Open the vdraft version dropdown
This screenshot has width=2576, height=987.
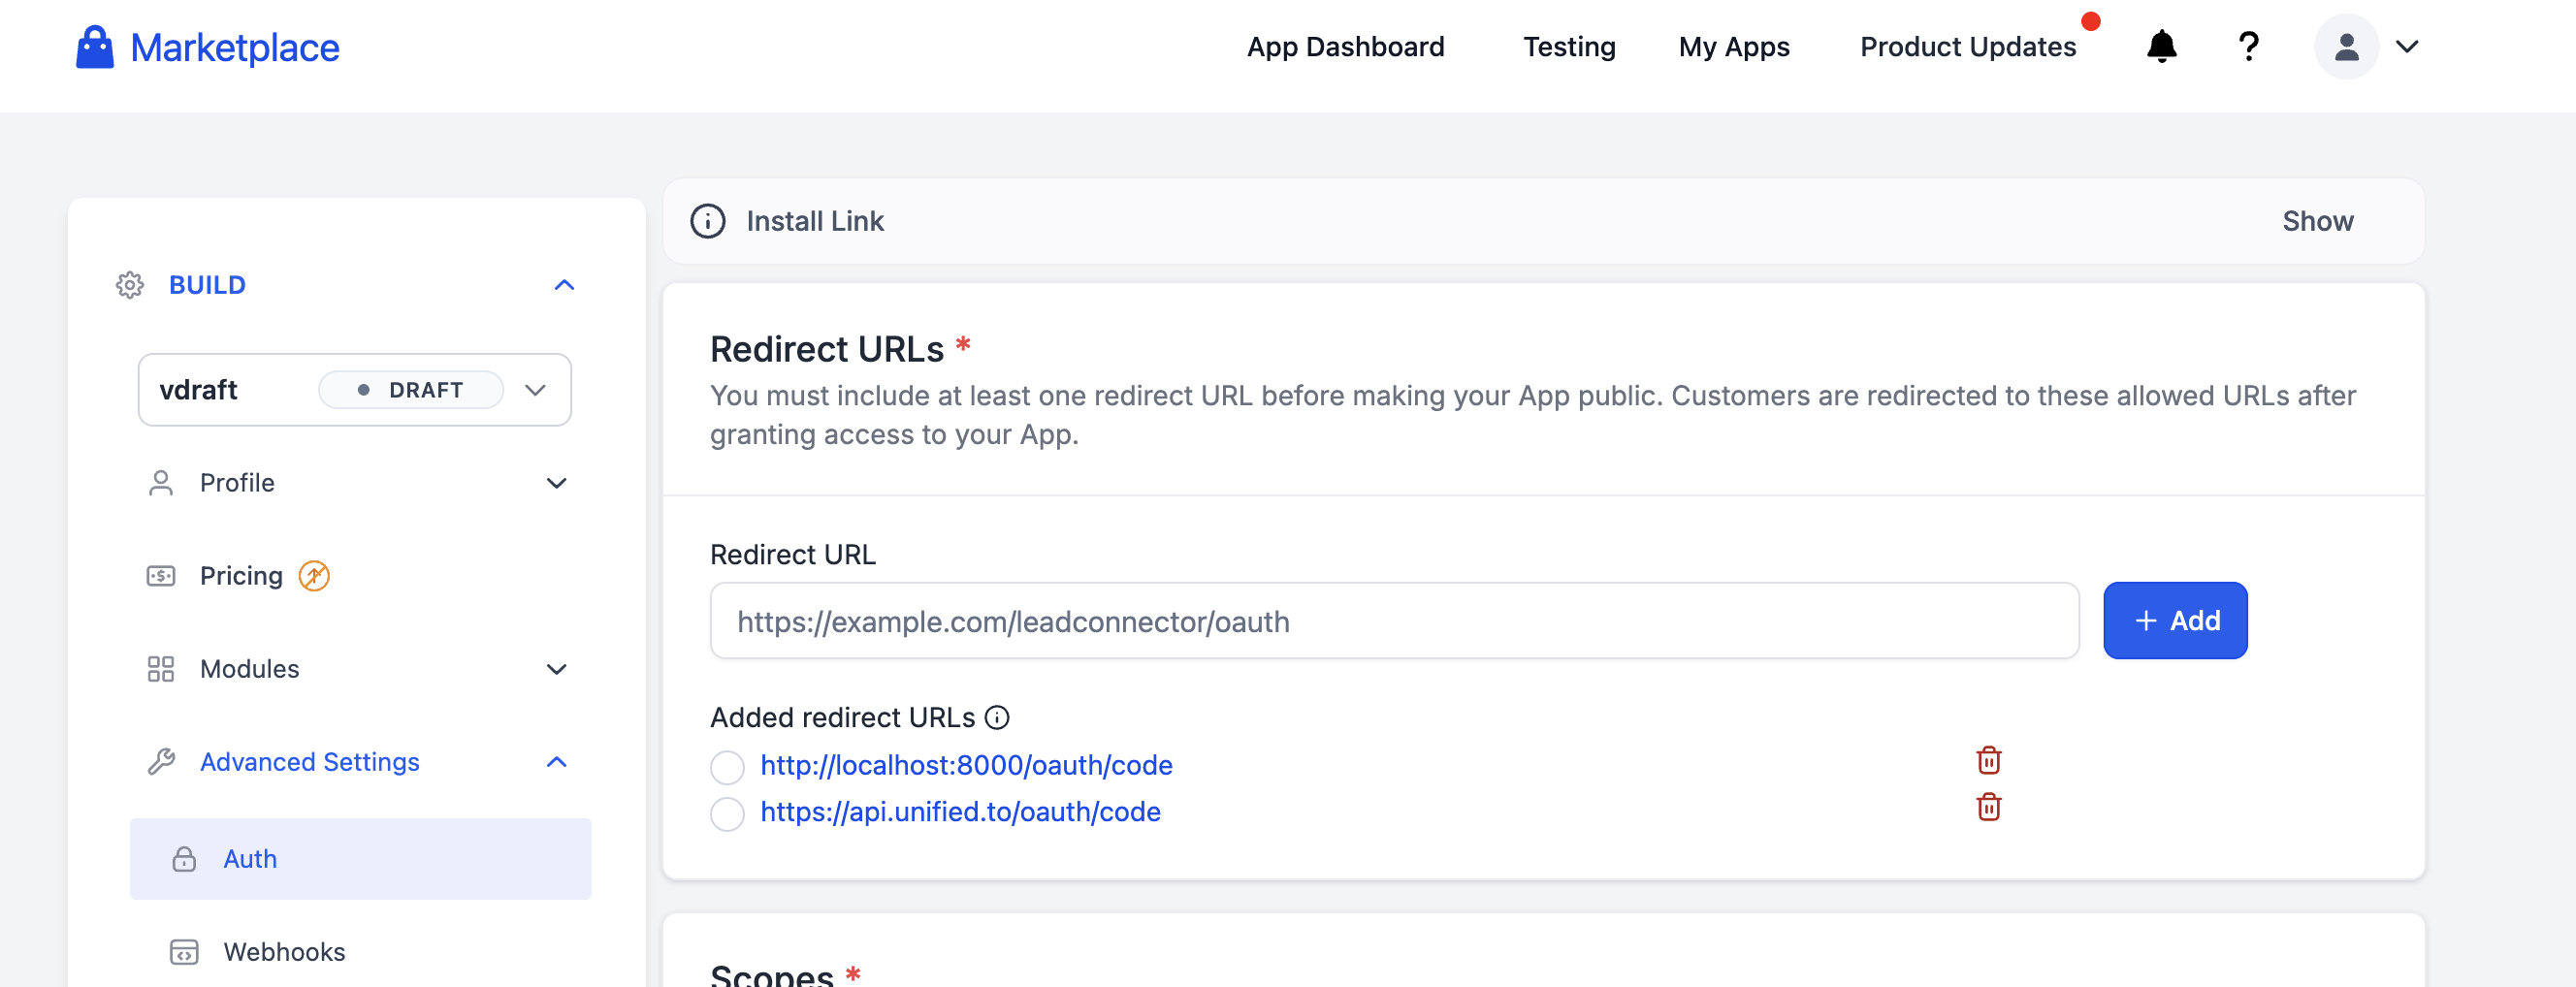tap(535, 390)
